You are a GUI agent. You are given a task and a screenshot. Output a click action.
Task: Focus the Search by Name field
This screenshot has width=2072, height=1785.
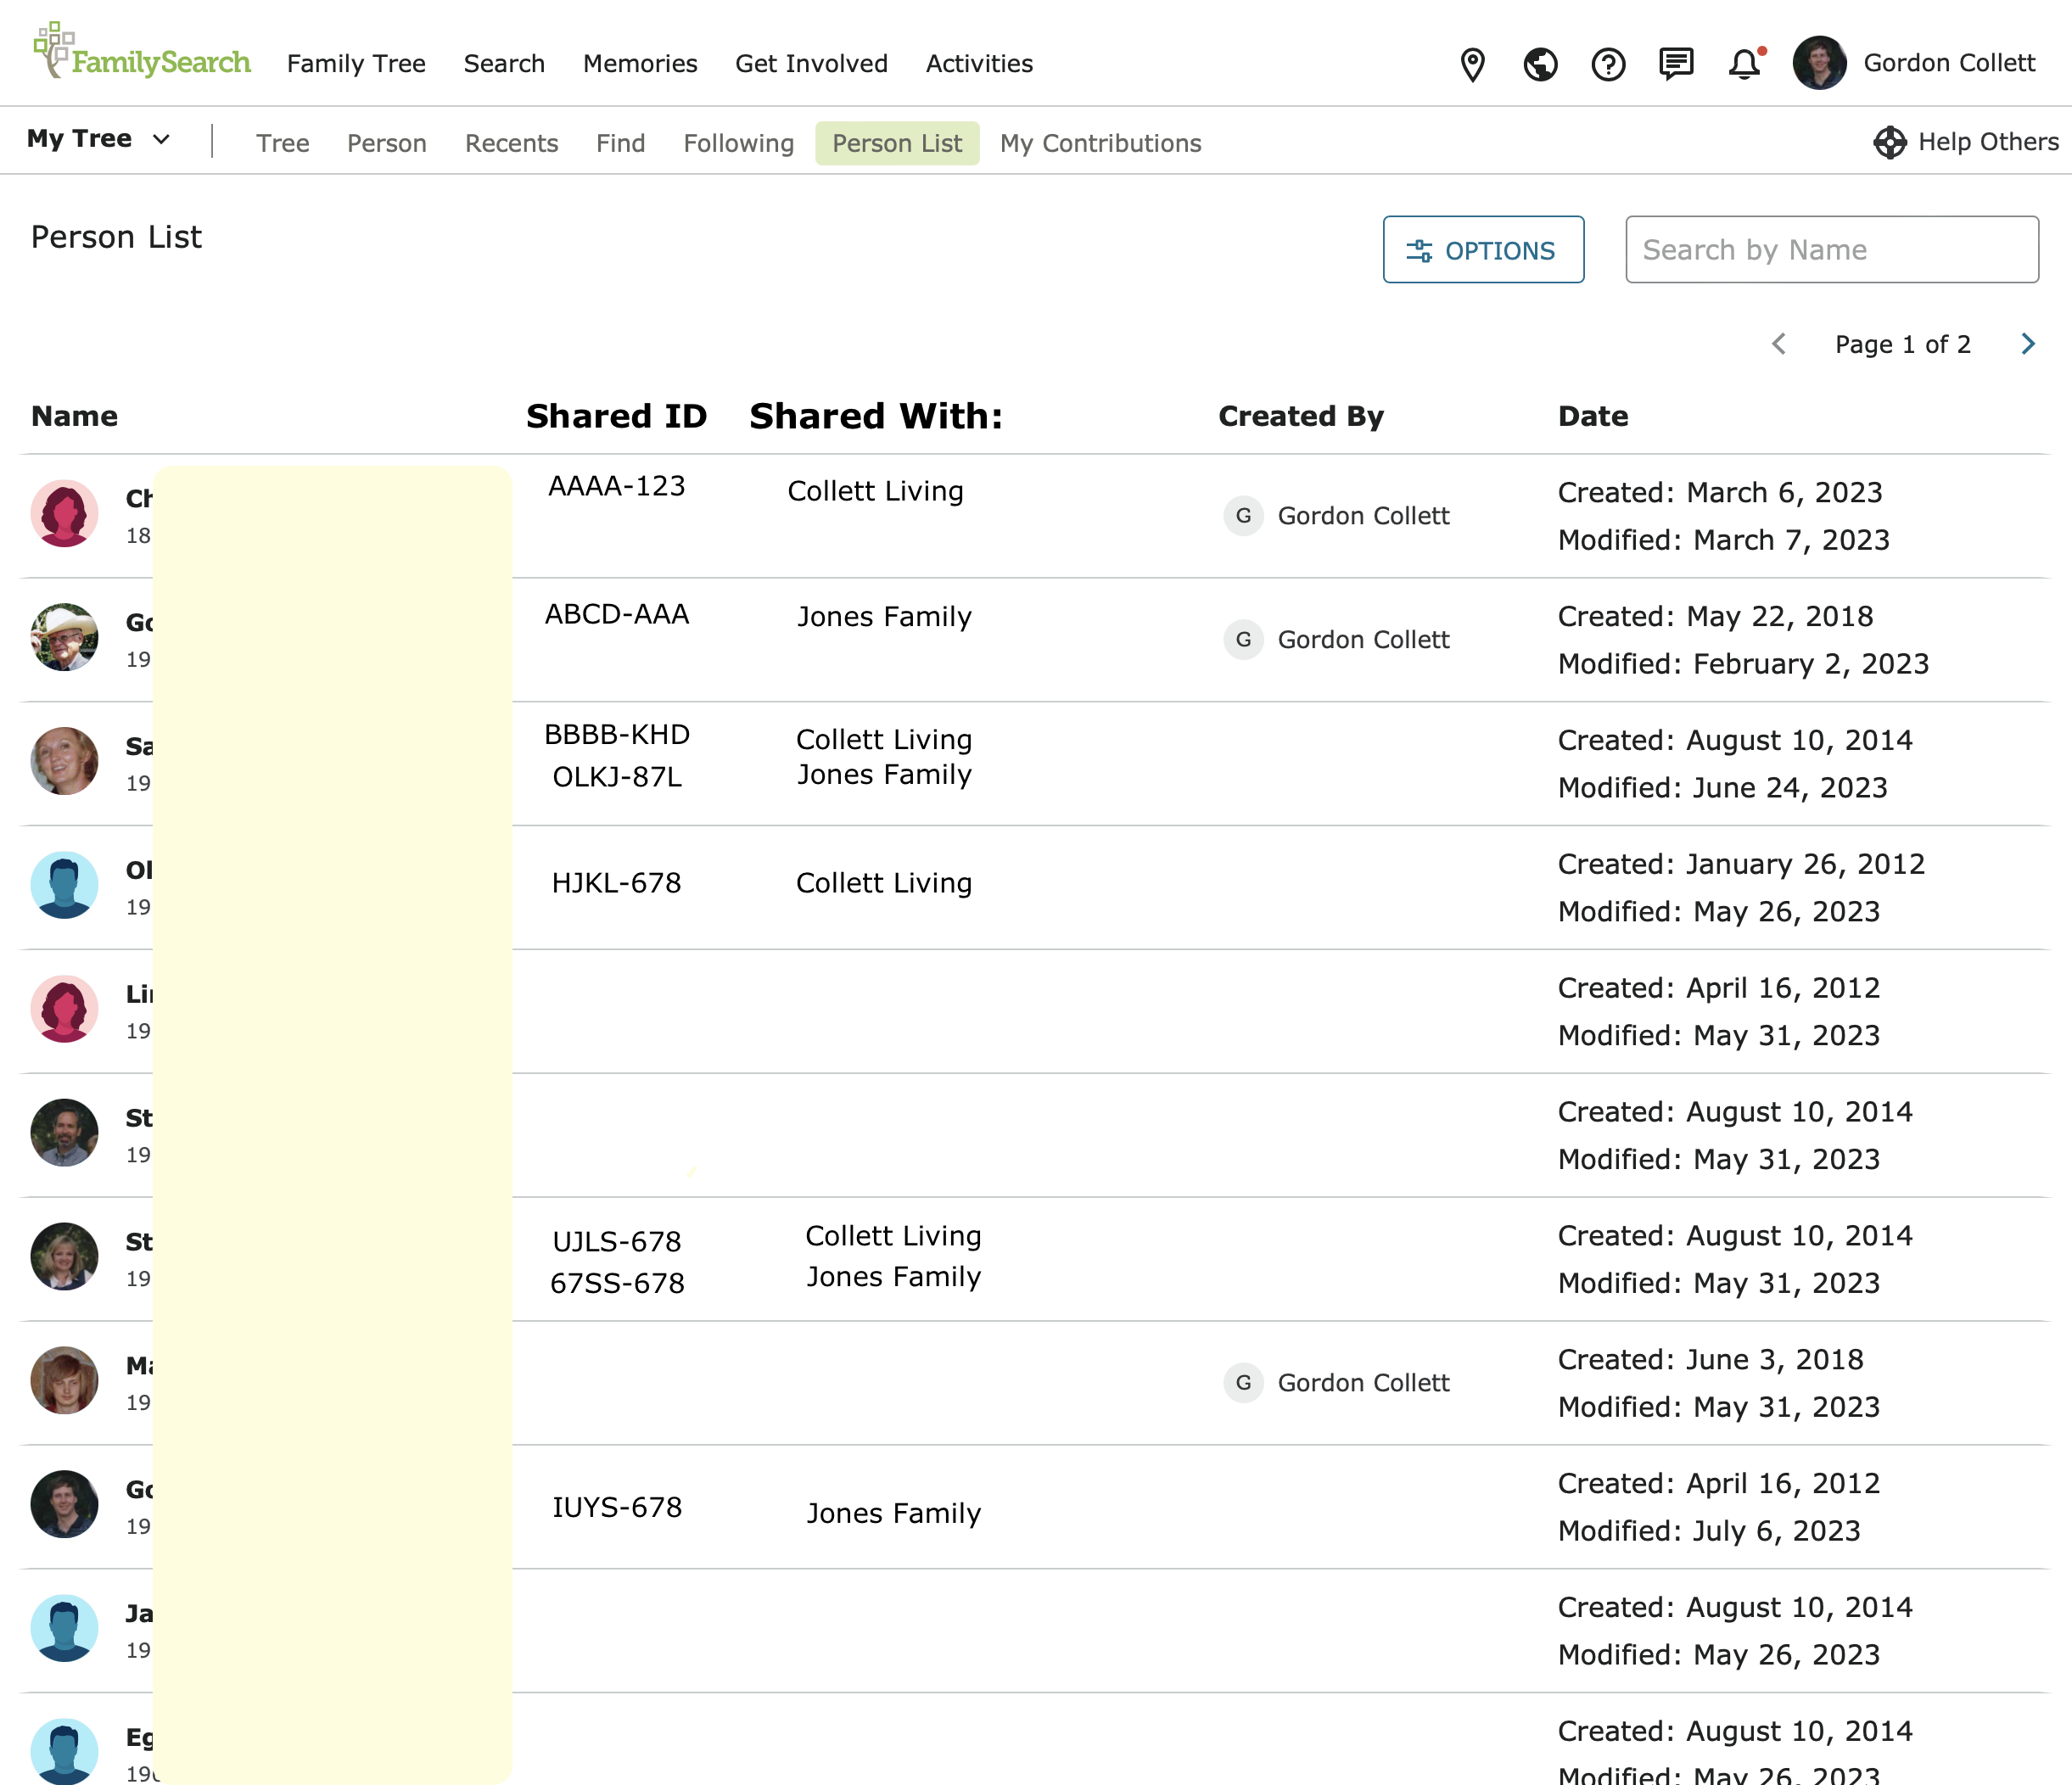tap(1831, 250)
